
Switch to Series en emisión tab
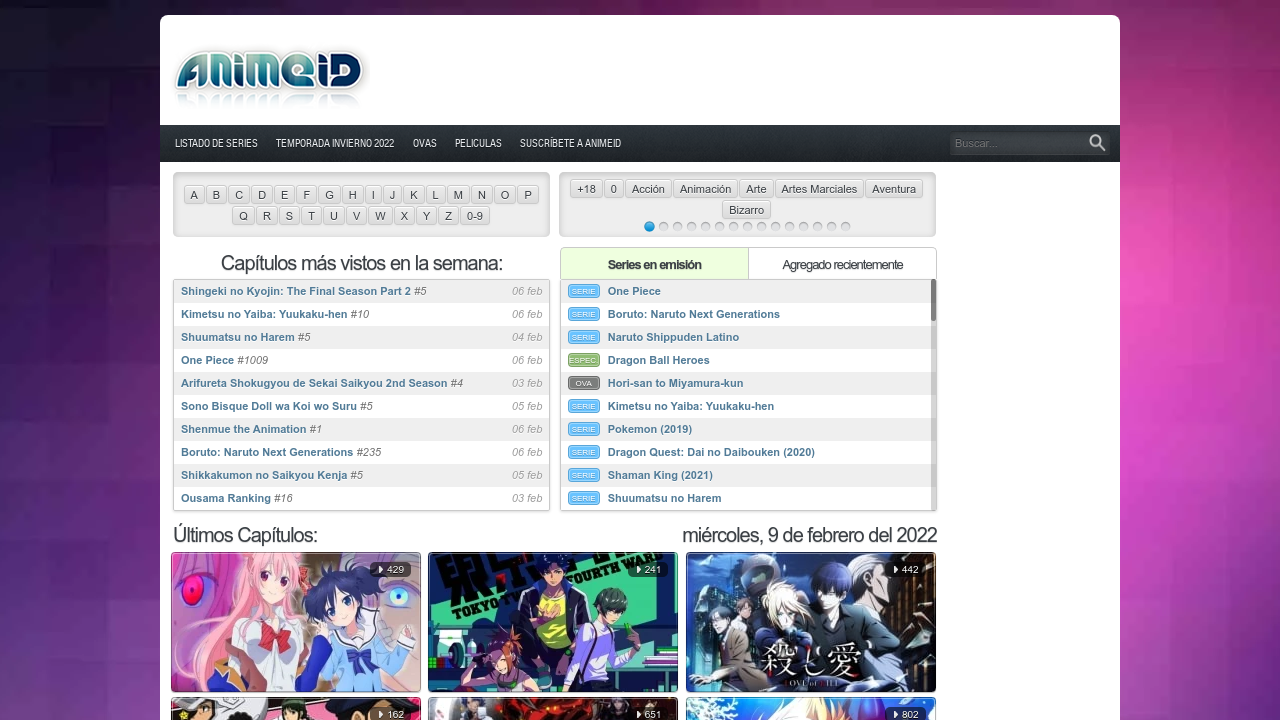click(655, 264)
